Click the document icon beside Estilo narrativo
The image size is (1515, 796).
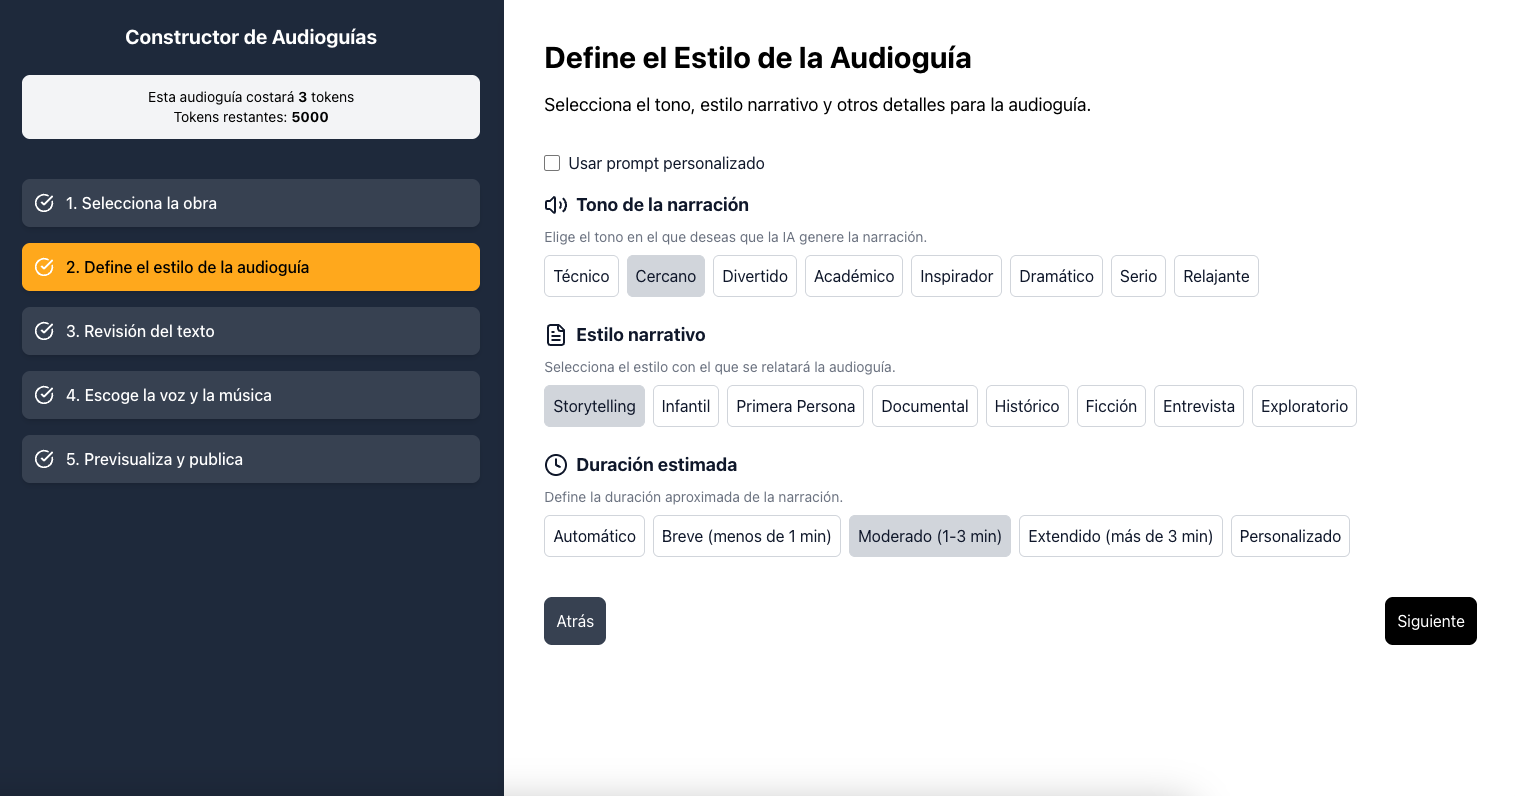tap(555, 335)
